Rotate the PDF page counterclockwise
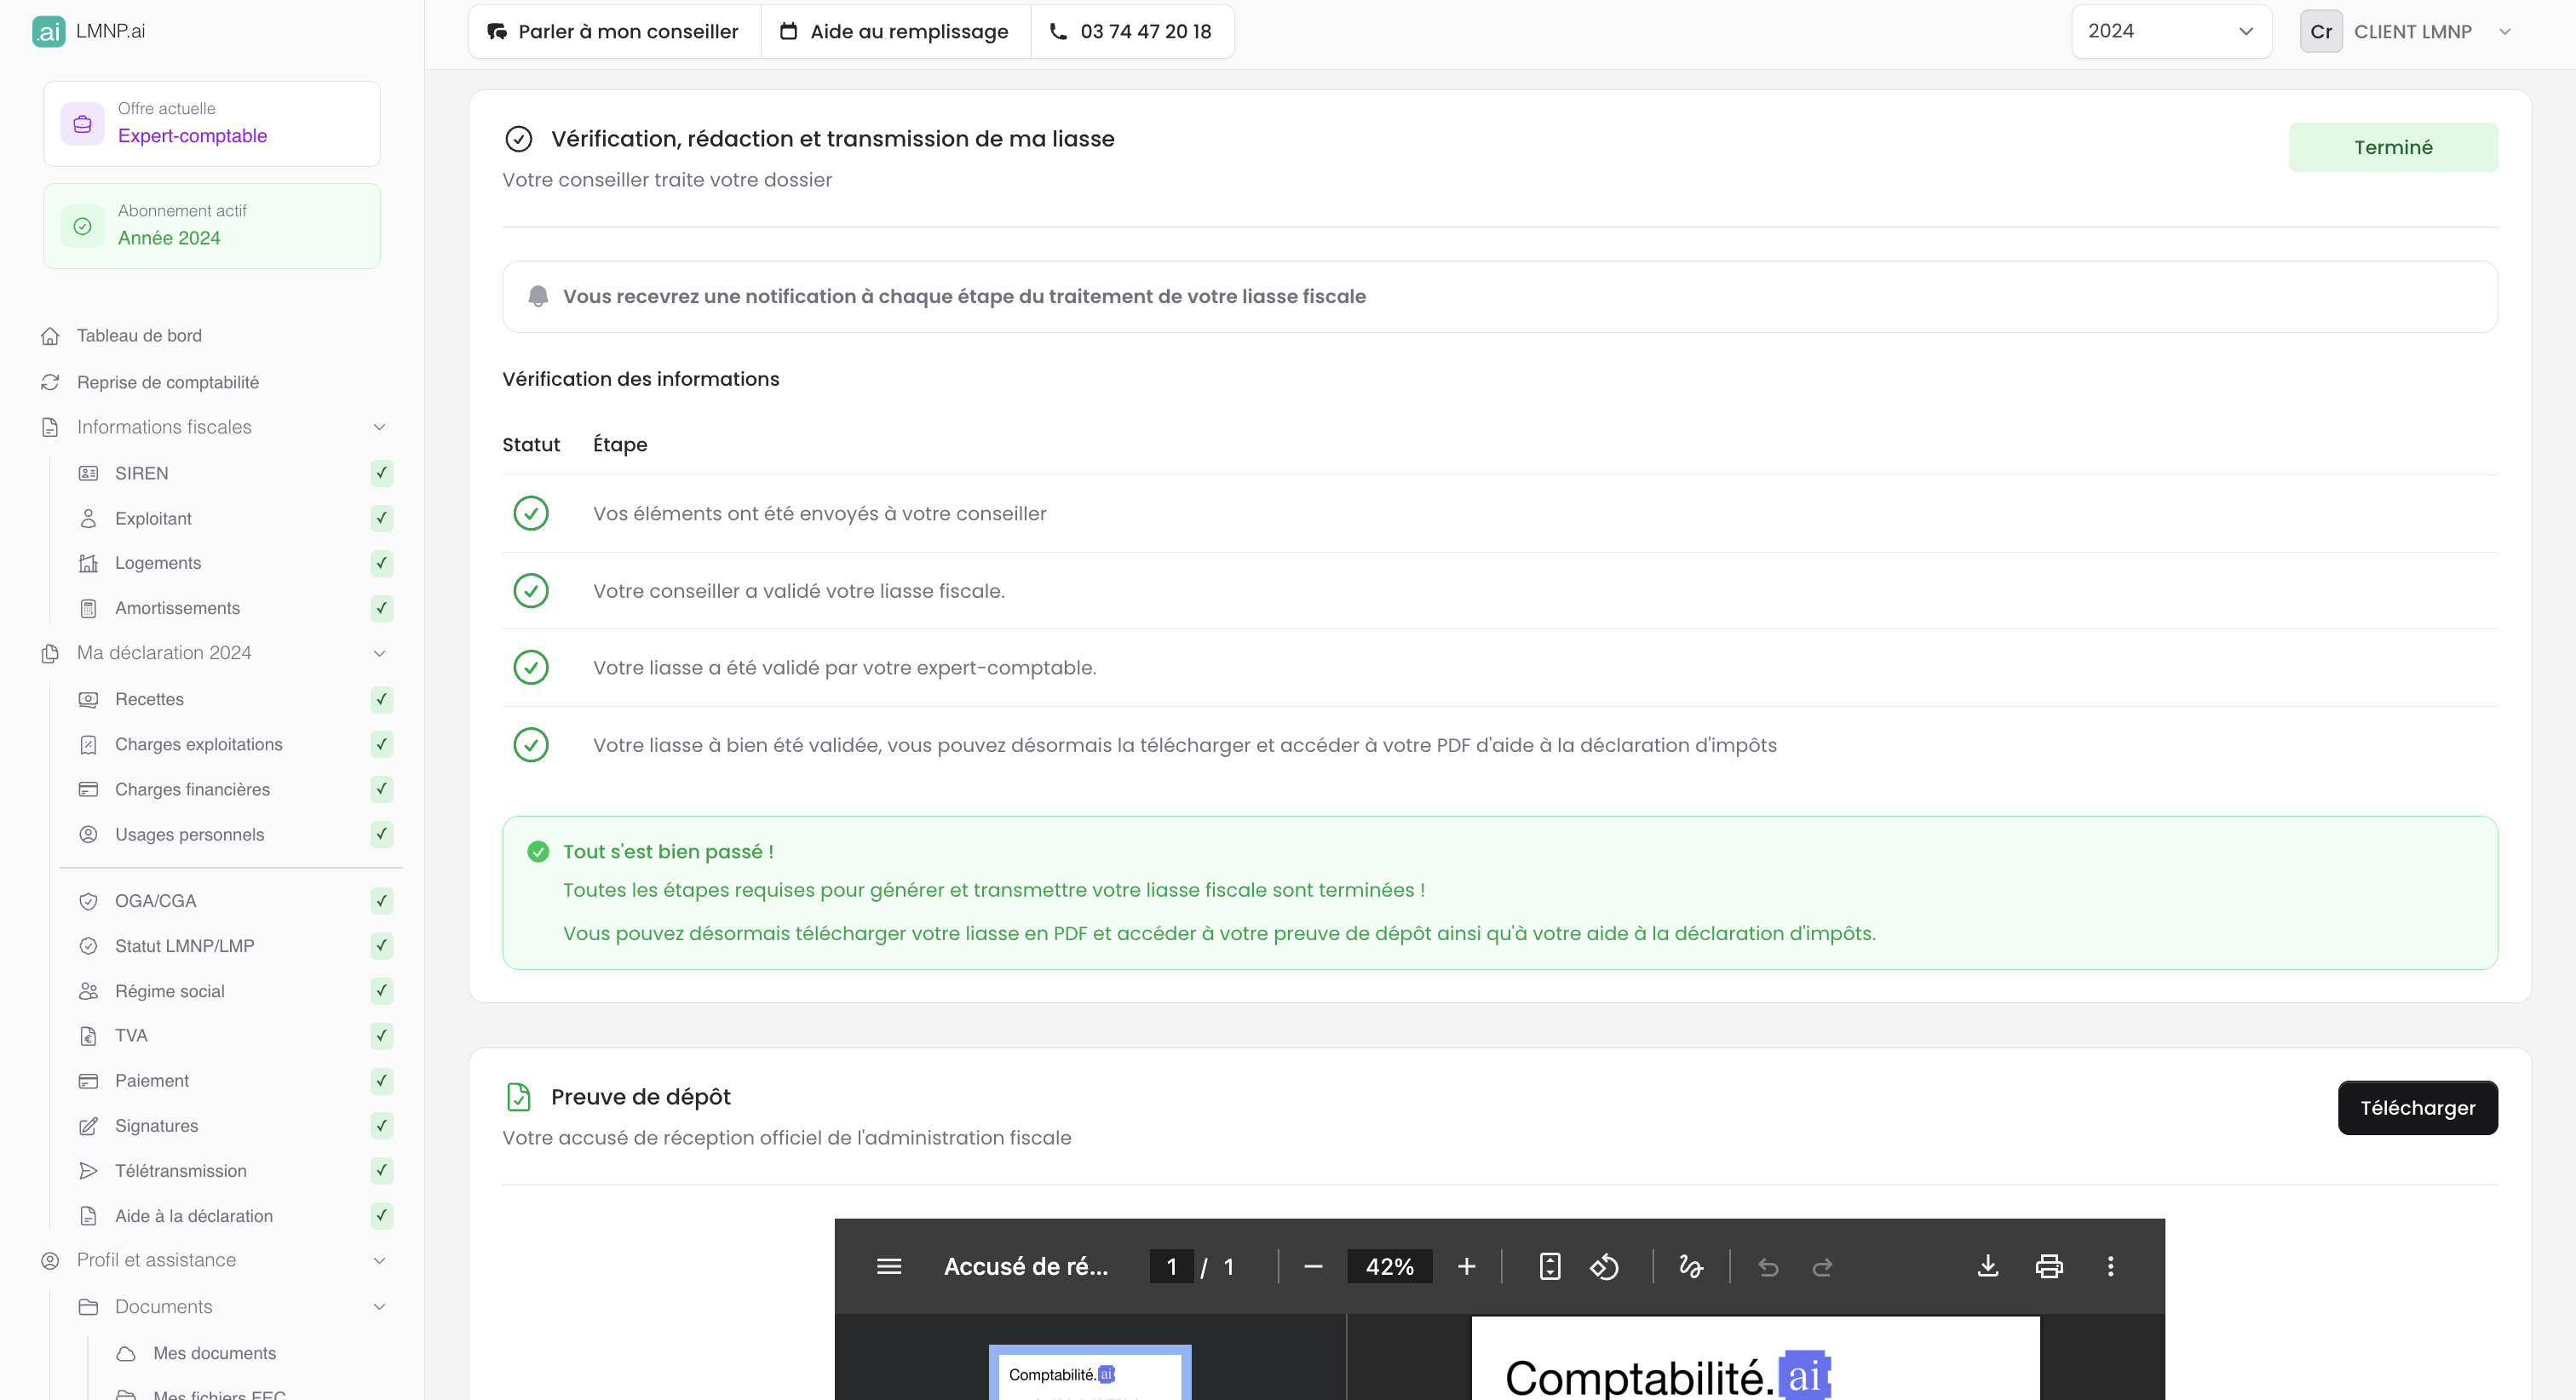The height and width of the screenshot is (1400, 2576). tap(1604, 1266)
